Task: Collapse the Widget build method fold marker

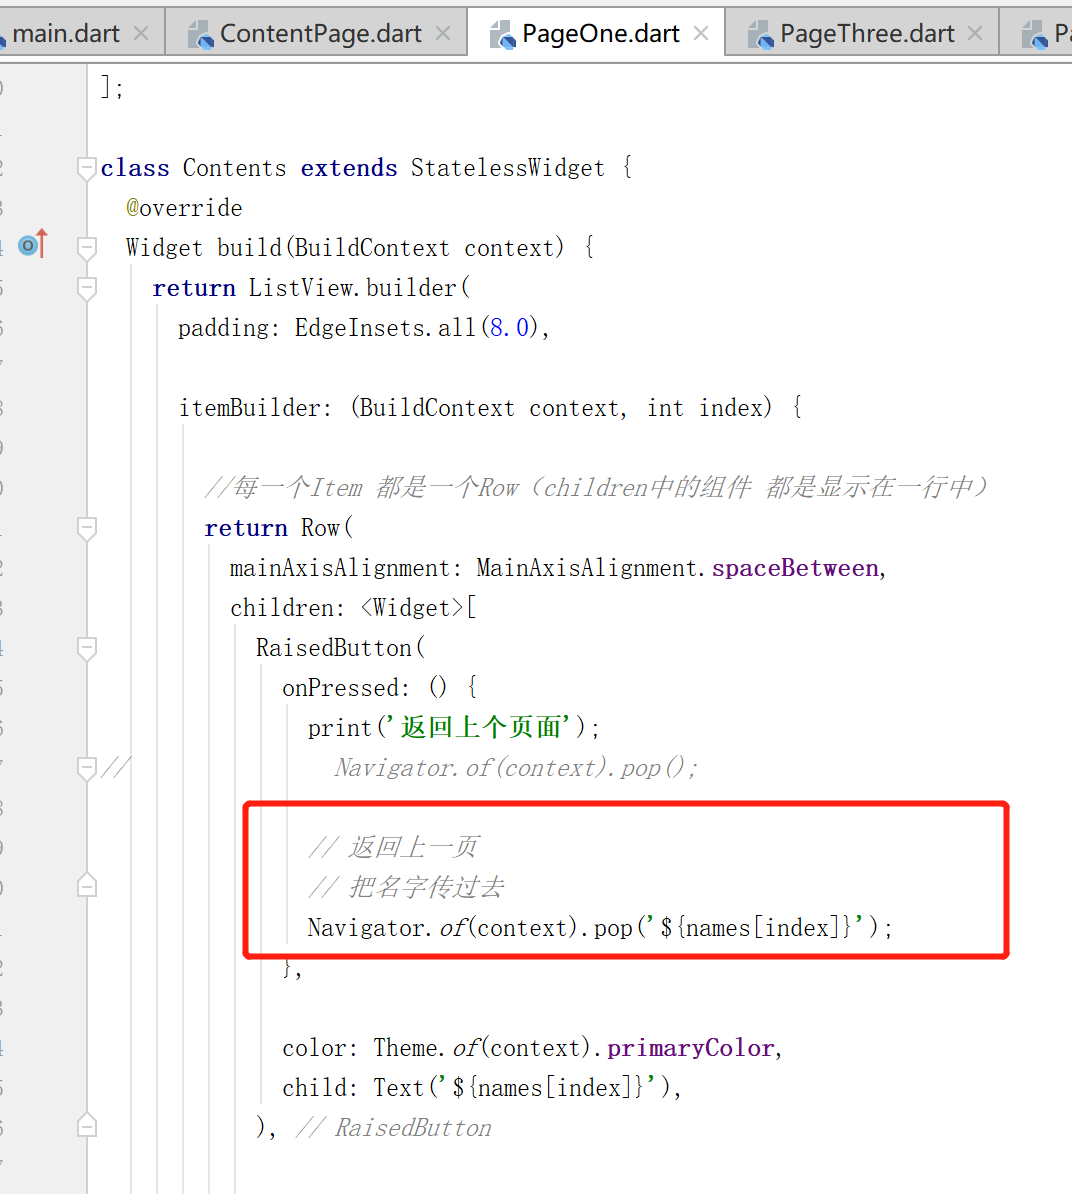Action: coord(87,248)
